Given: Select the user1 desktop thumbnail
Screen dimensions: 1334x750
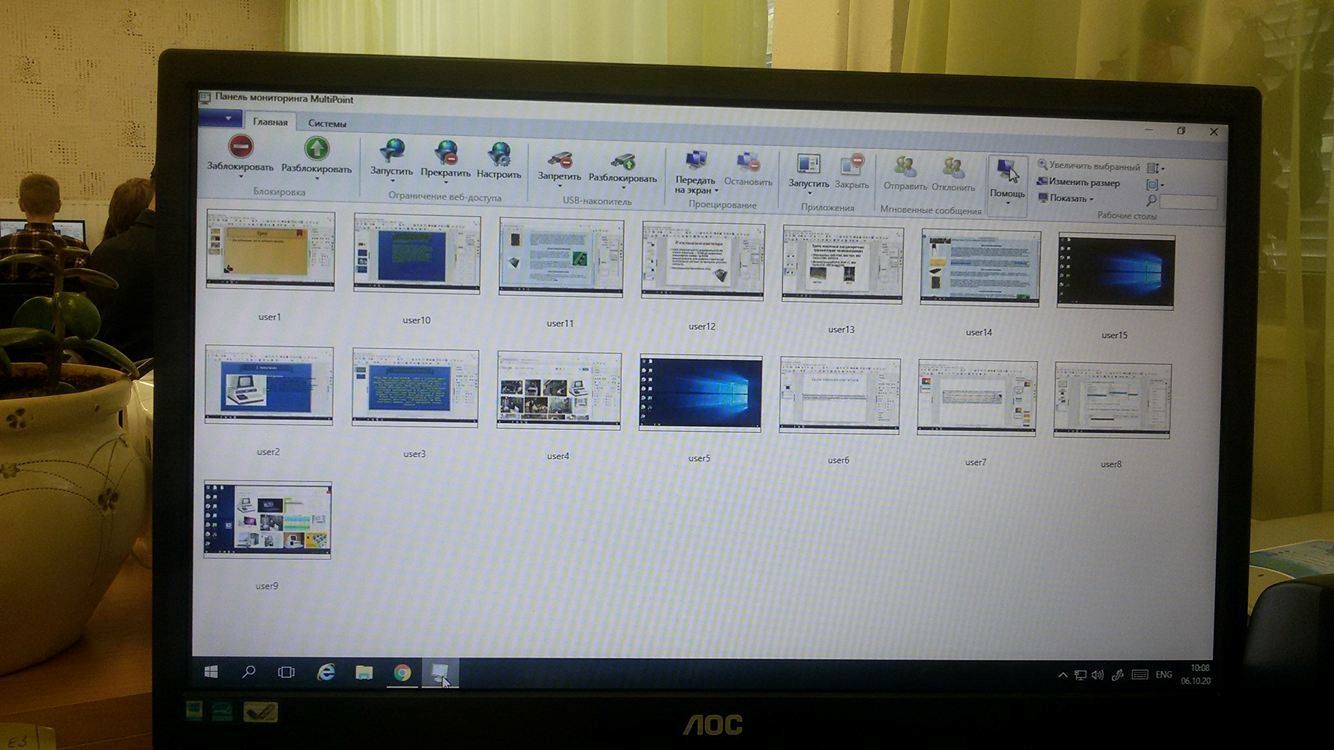Looking at the screenshot, I should 270,249.
